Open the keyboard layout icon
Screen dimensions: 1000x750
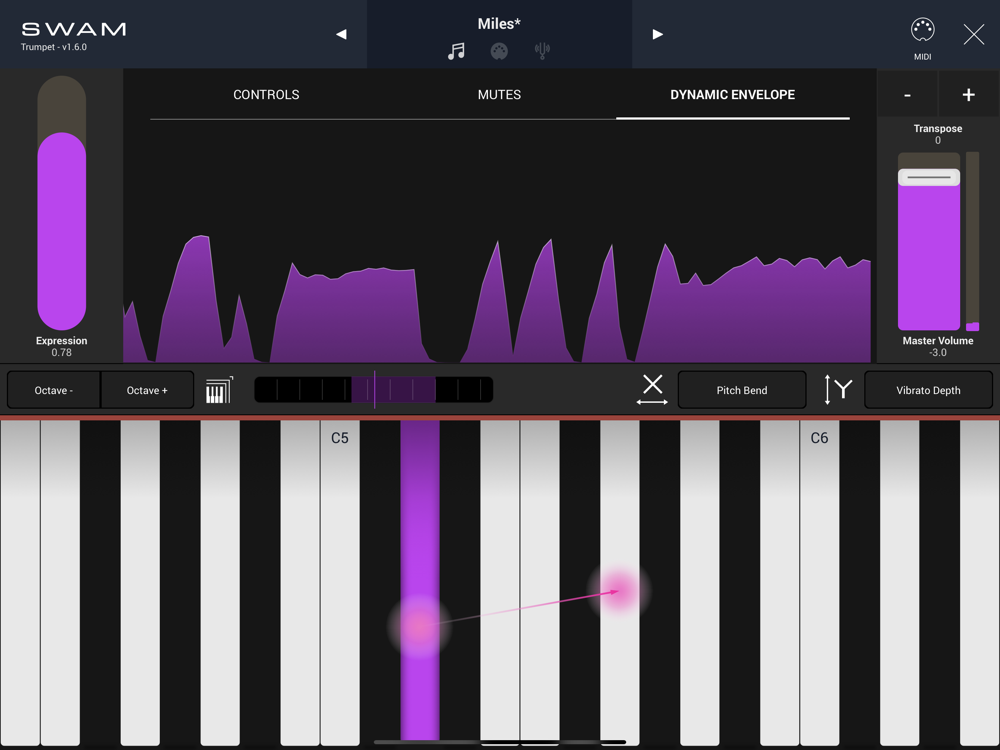click(x=219, y=390)
